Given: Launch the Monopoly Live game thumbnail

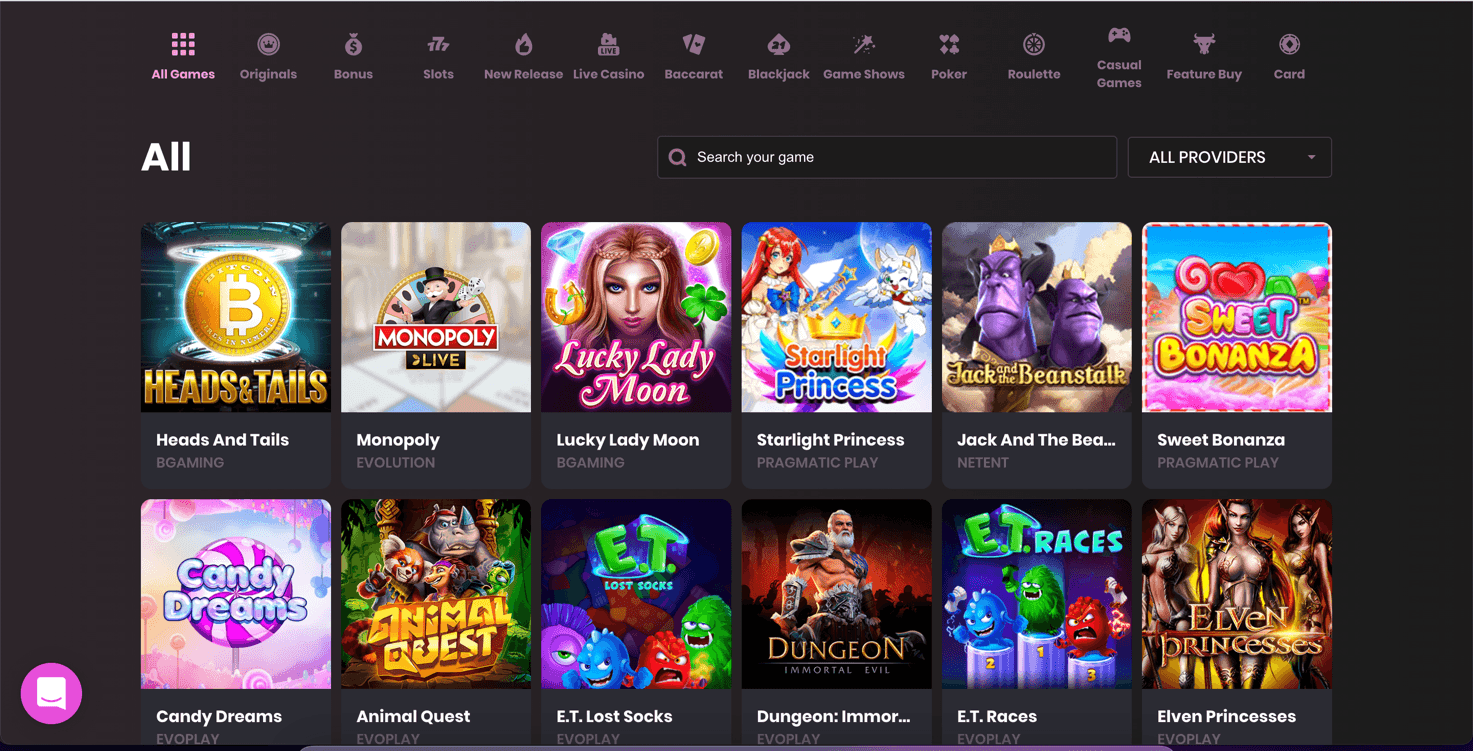Looking at the screenshot, I should [436, 317].
